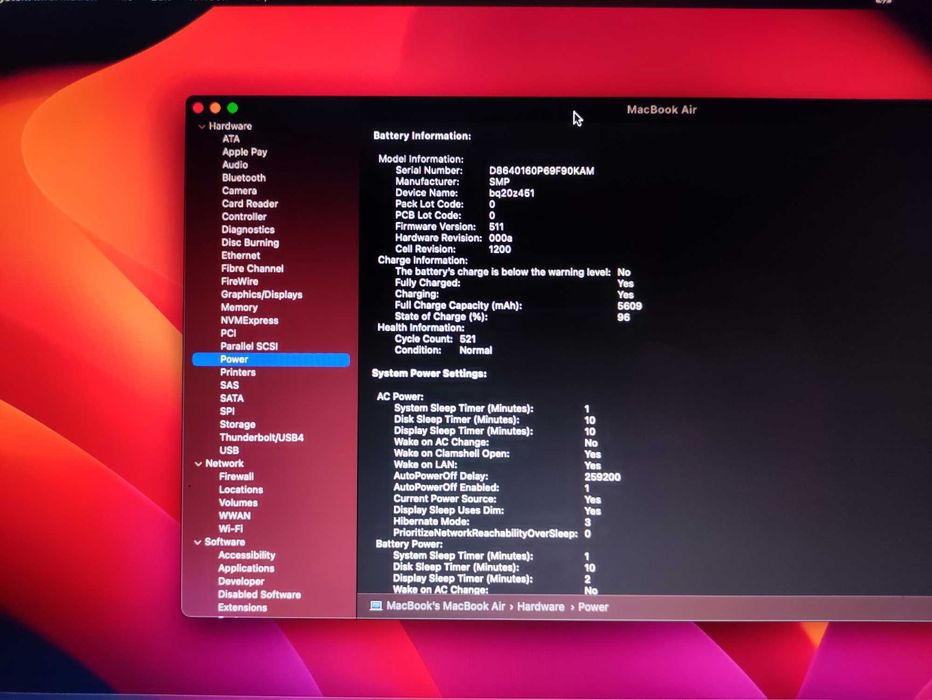Open Fibre Channel entry
The width and height of the screenshot is (932, 700).
pos(252,269)
